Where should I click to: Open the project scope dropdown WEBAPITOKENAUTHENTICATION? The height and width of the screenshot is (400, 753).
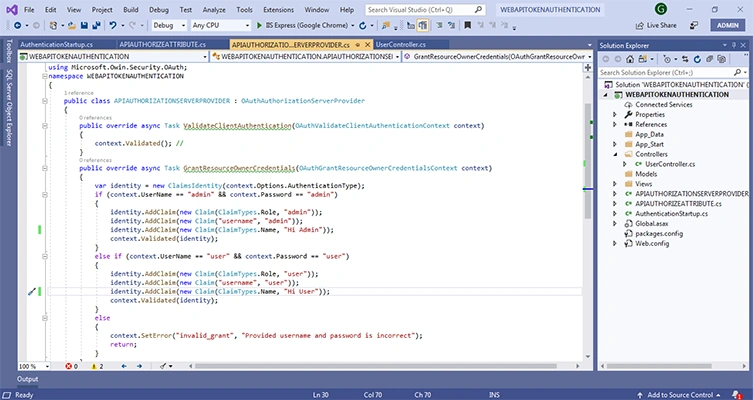coord(113,57)
